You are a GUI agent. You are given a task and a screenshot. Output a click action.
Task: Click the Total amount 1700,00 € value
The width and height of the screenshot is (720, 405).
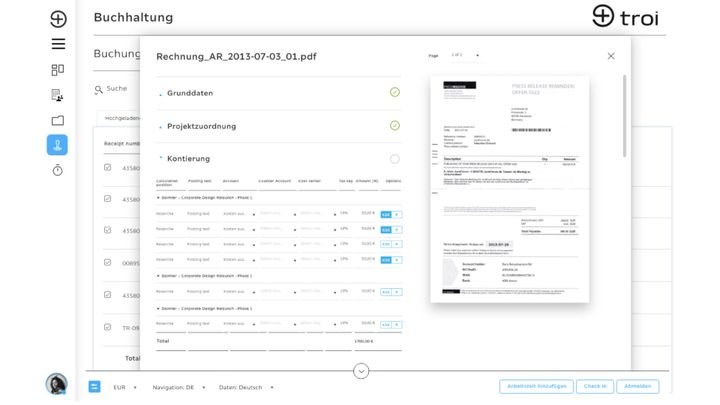click(x=364, y=341)
